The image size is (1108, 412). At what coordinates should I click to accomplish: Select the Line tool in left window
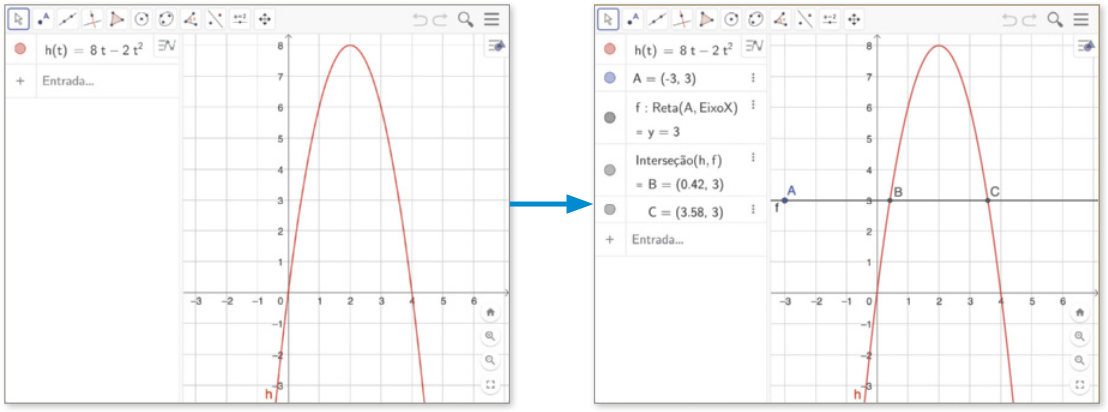(x=68, y=20)
